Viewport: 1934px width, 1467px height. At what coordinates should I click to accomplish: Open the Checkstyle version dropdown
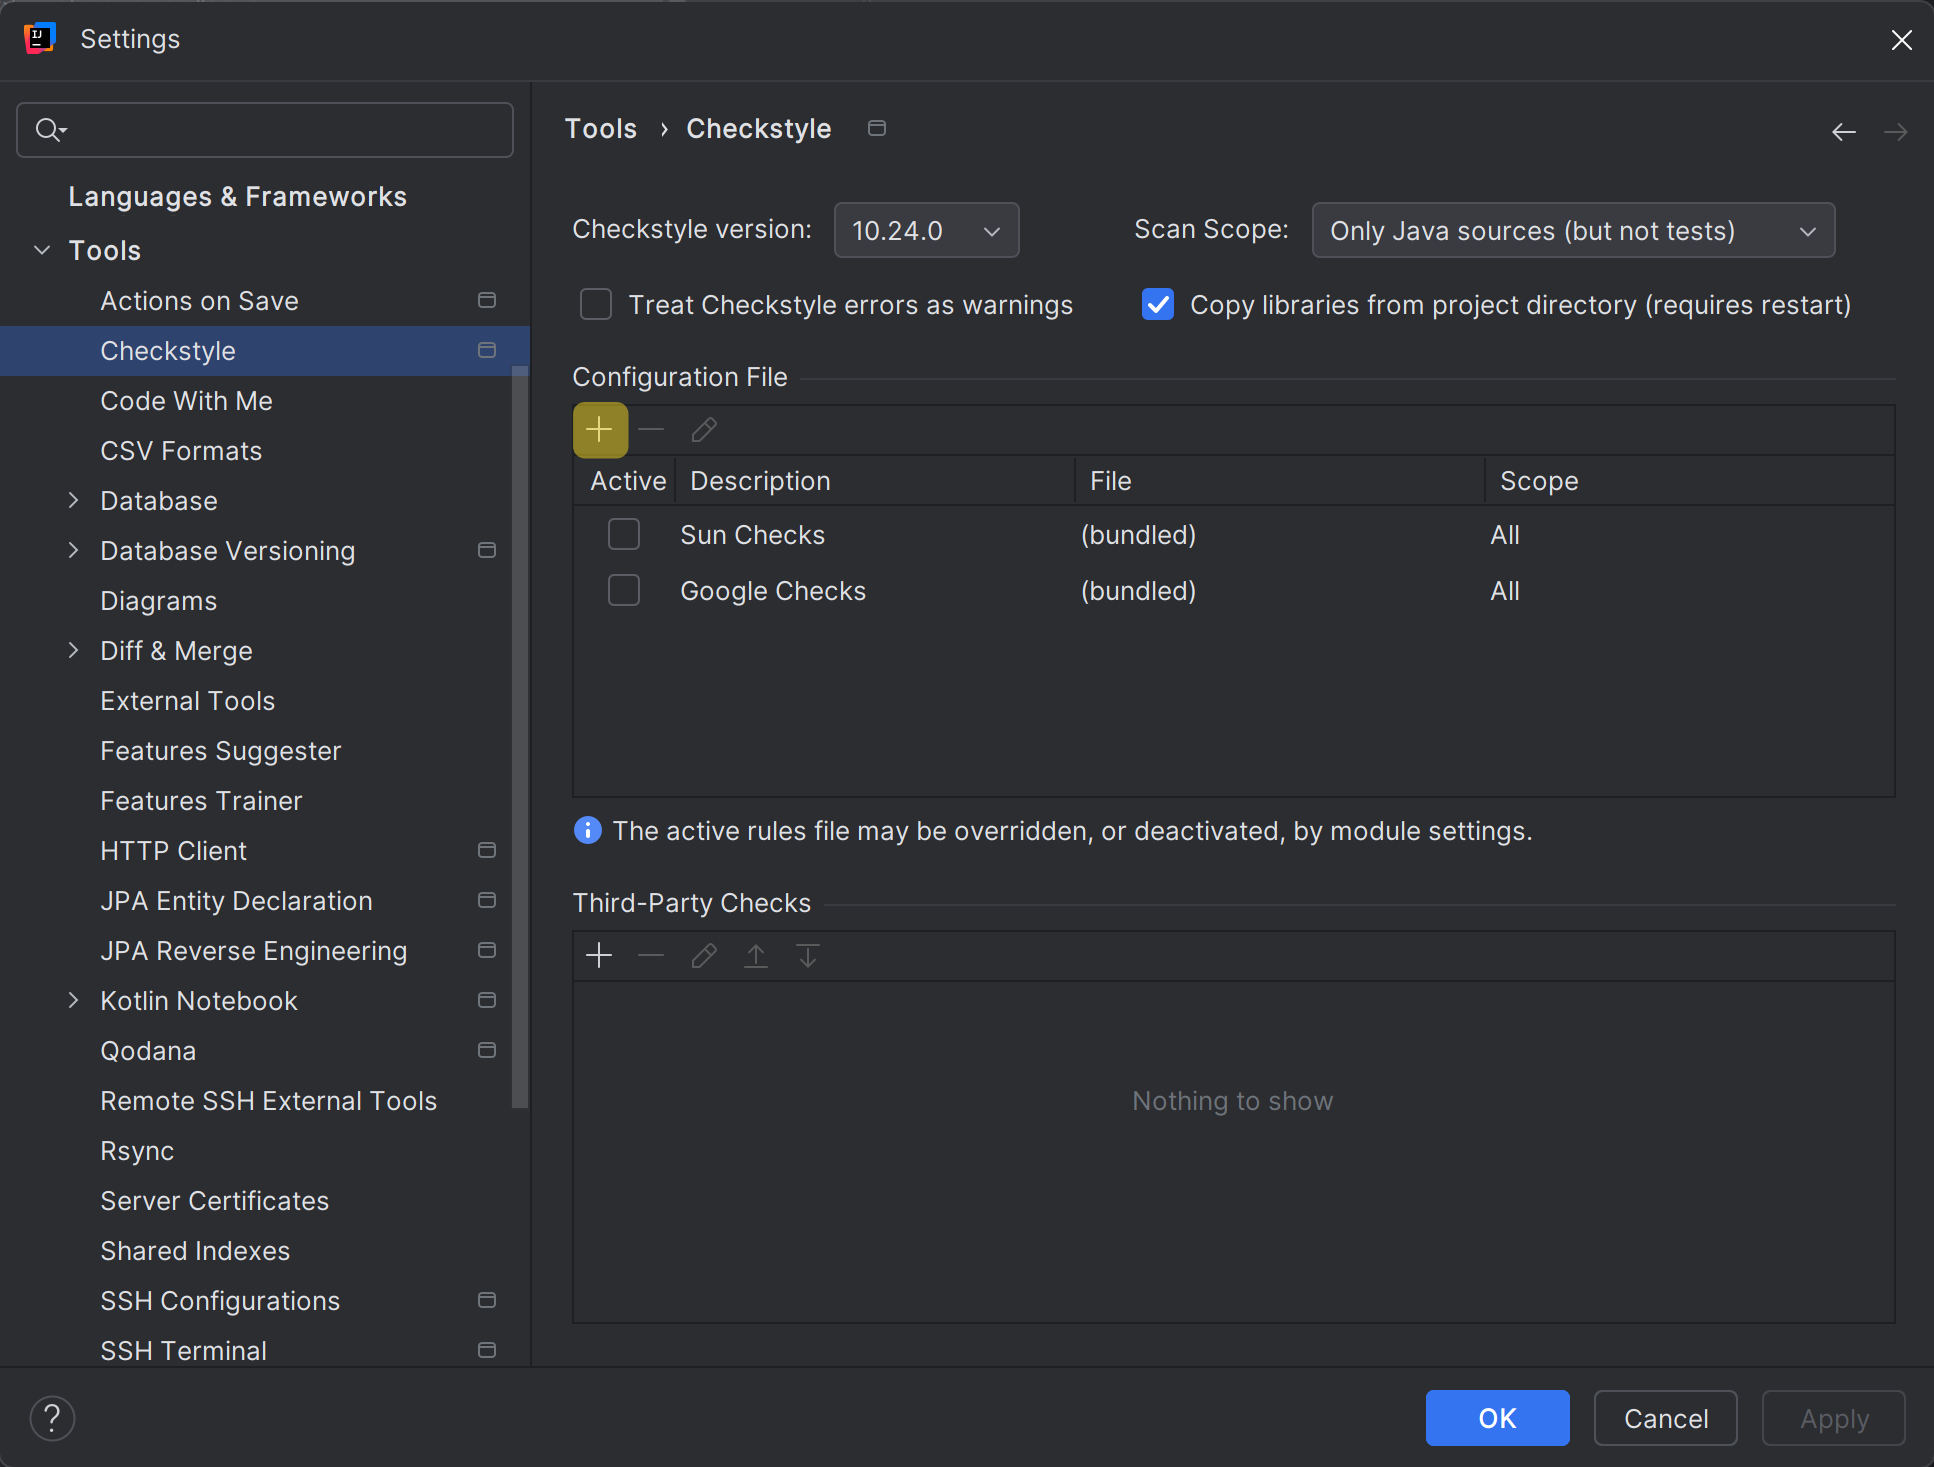point(927,231)
